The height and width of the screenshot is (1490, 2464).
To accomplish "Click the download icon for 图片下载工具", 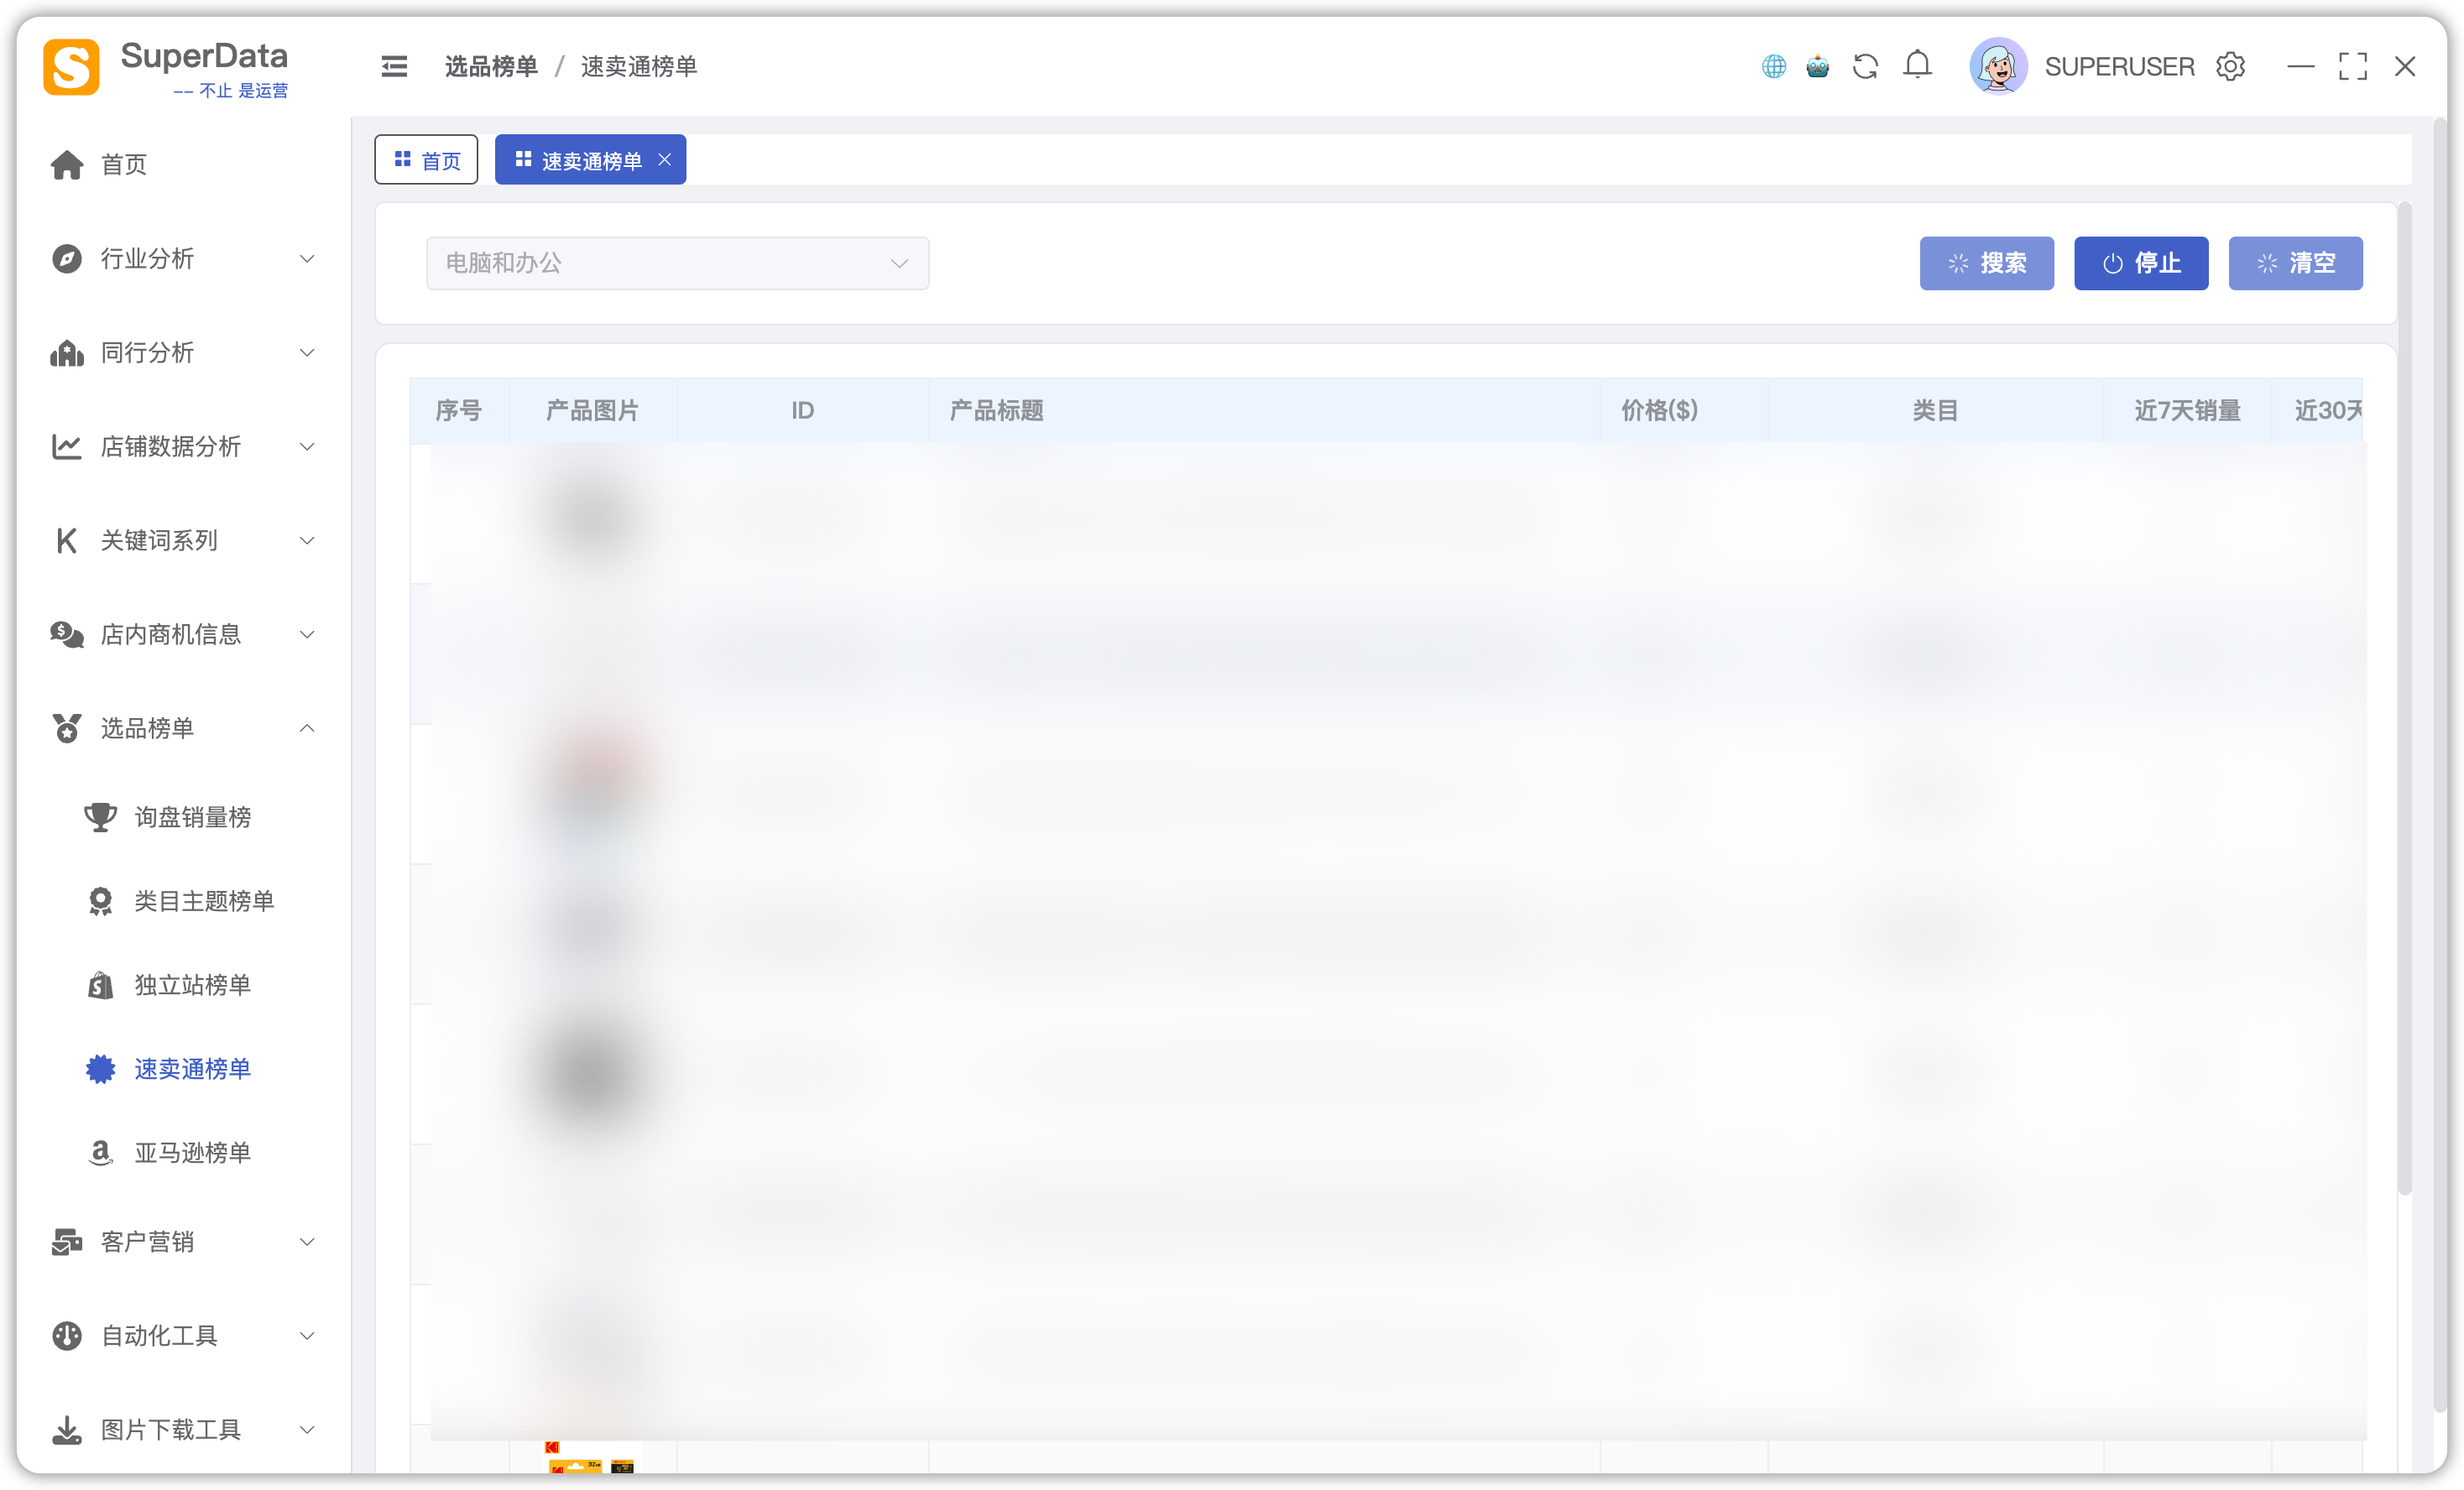I will click(67, 1430).
